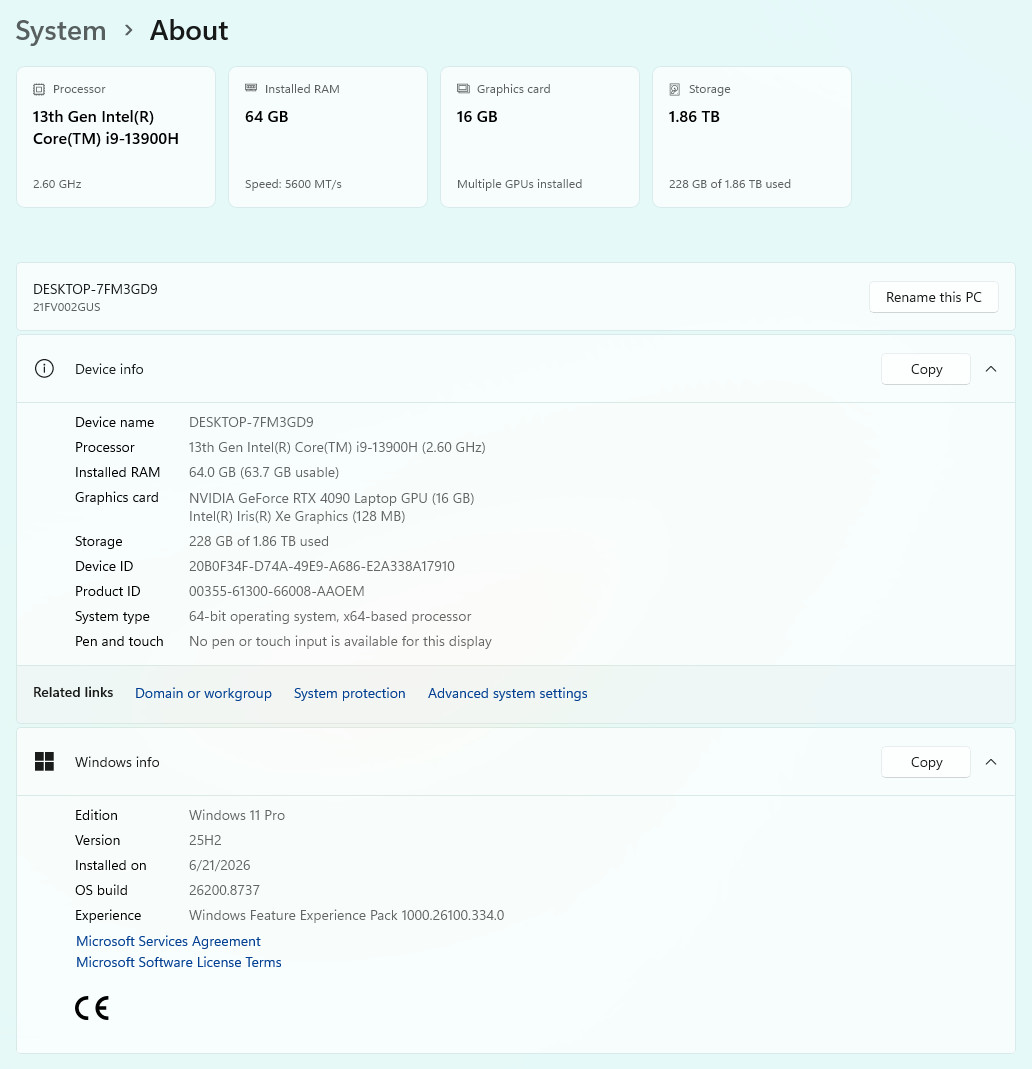Image resolution: width=1032 pixels, height=1069 pixels.
Task: Click the Experience row label
Action: (108, 915)
